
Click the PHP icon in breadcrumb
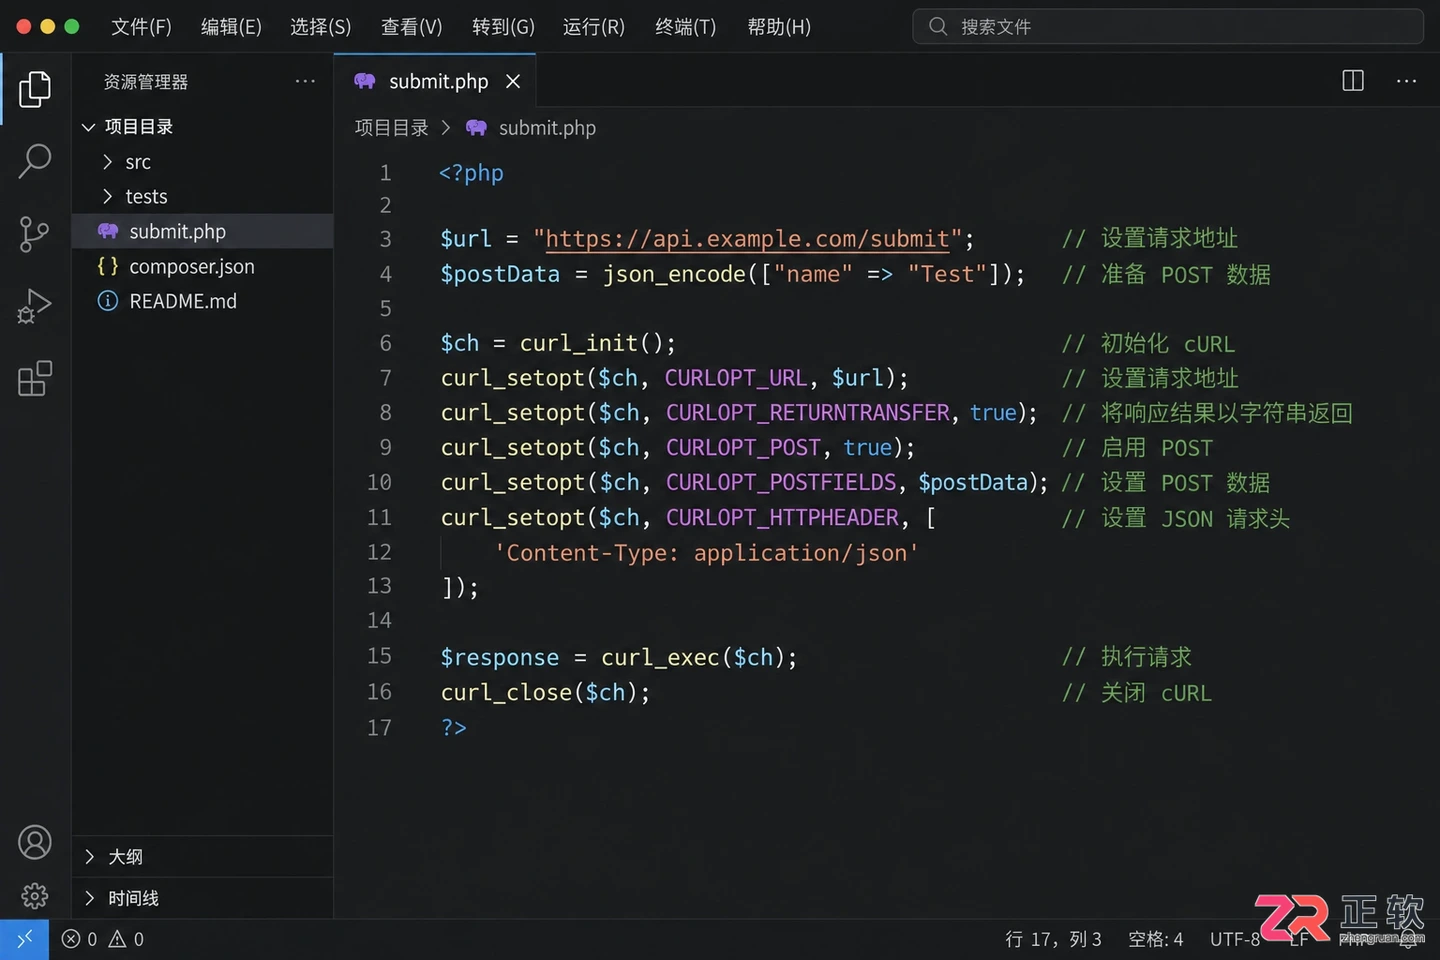(476, 128)
